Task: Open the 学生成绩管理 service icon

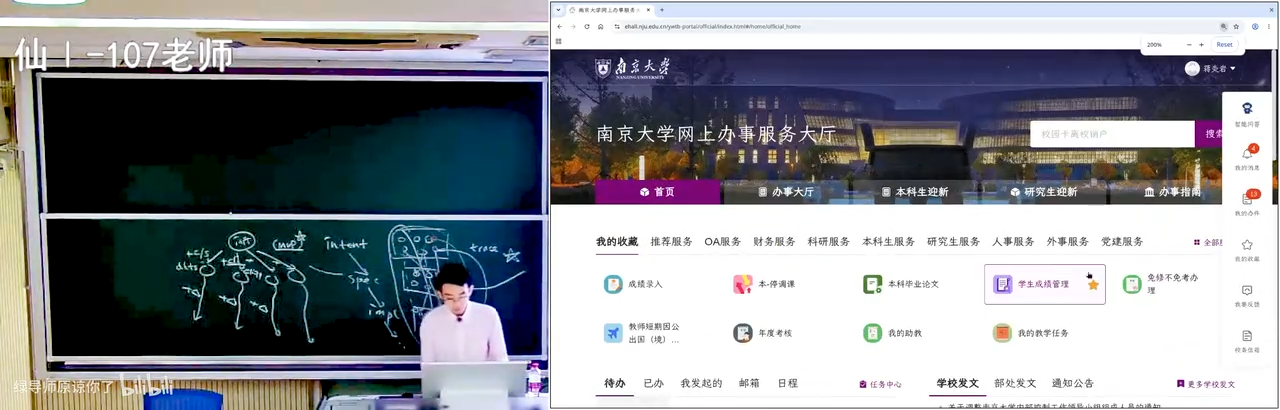Action: point(1003,285)
